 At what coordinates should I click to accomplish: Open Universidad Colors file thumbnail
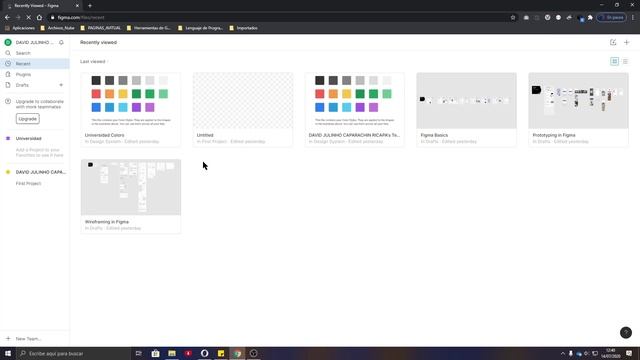coord(131,101)
